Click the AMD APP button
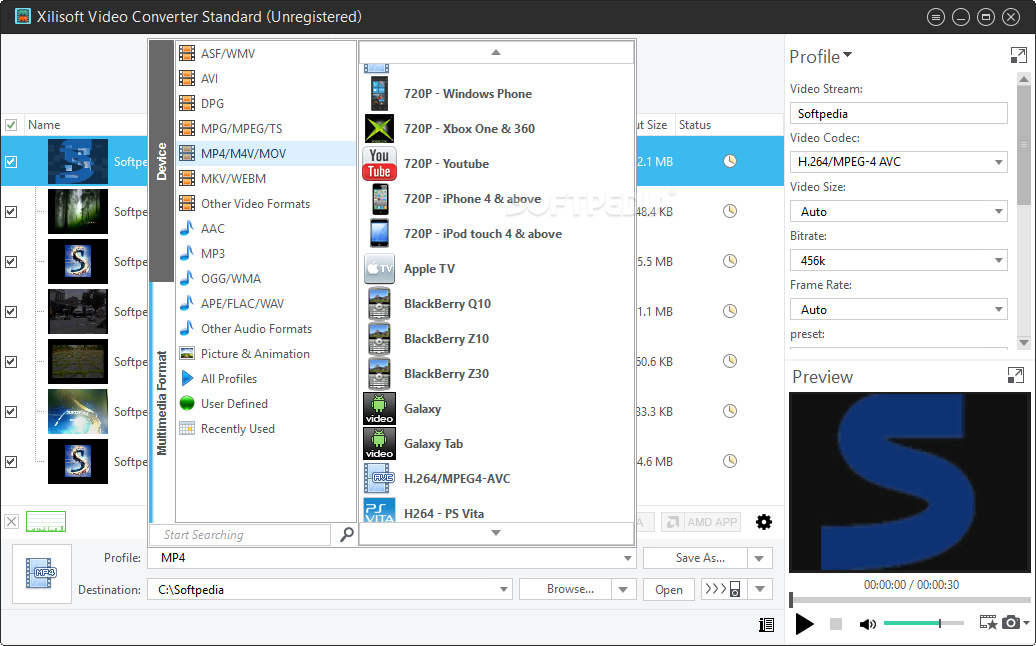The image size is (1036, 646). [700, 522]
